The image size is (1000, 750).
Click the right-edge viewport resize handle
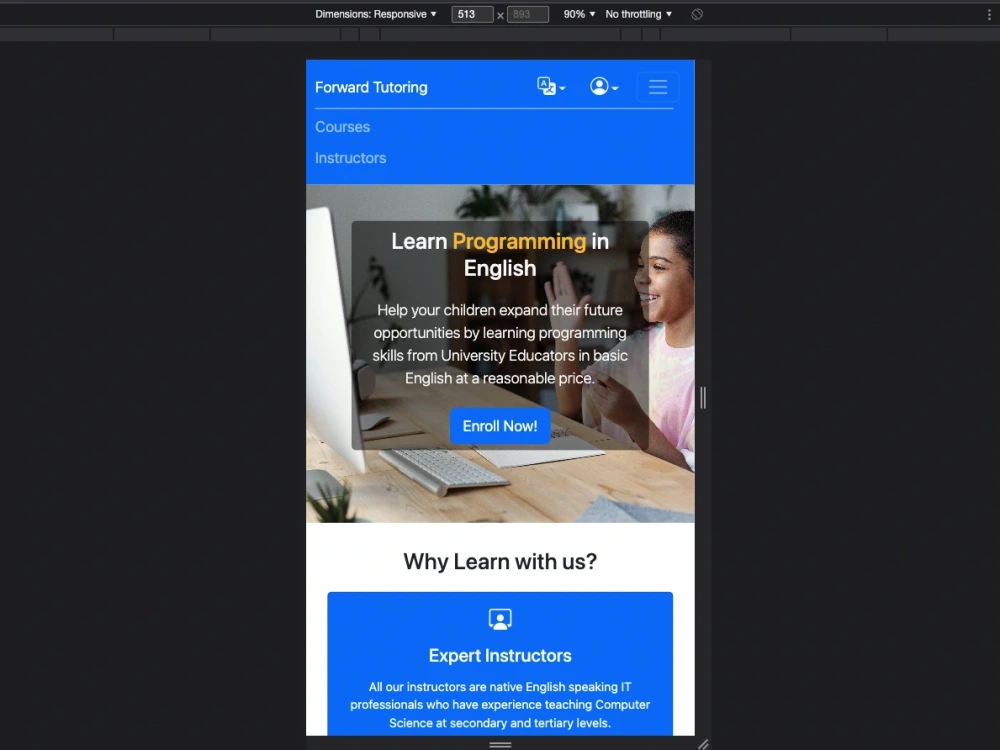point(703,397)
